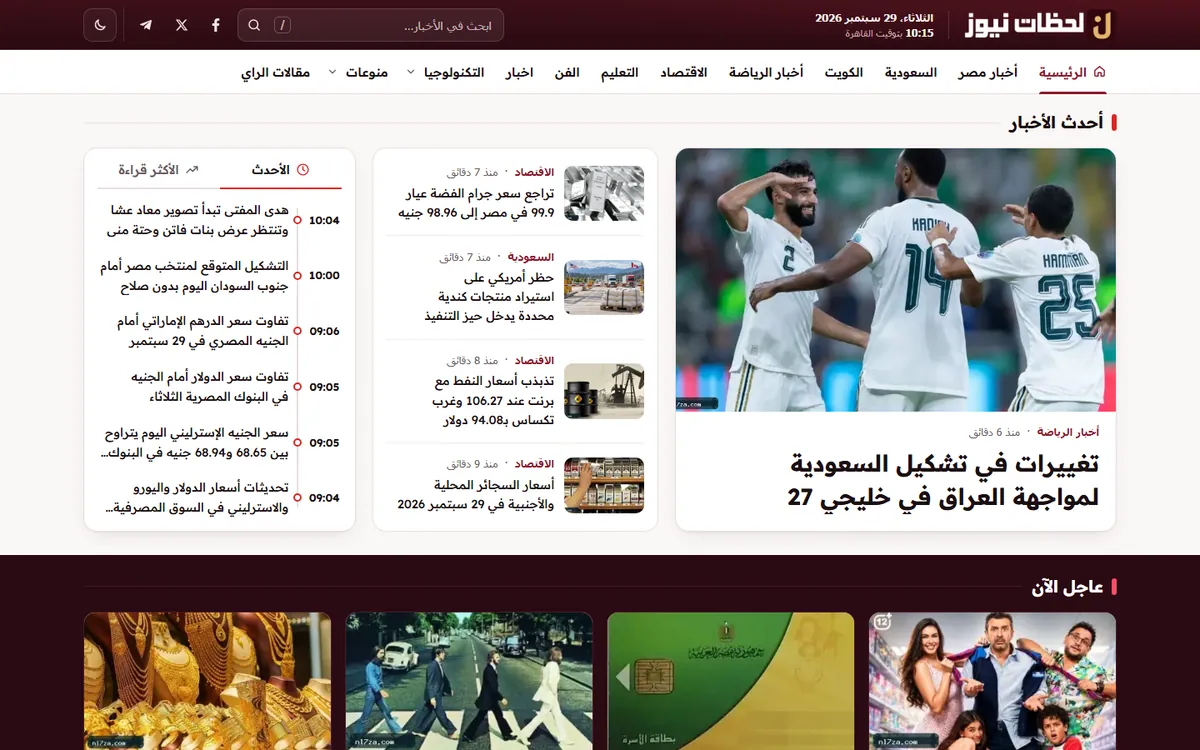Image resolution: width=1200 pixels, height=750 pixels.
Task: Click the 10:00 timeline marker dot
Action: coord(297,275)
